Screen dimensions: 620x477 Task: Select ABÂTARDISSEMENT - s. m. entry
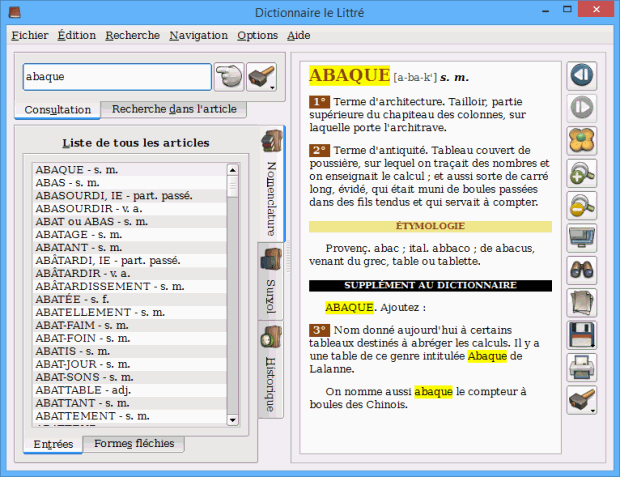[130, 286]
